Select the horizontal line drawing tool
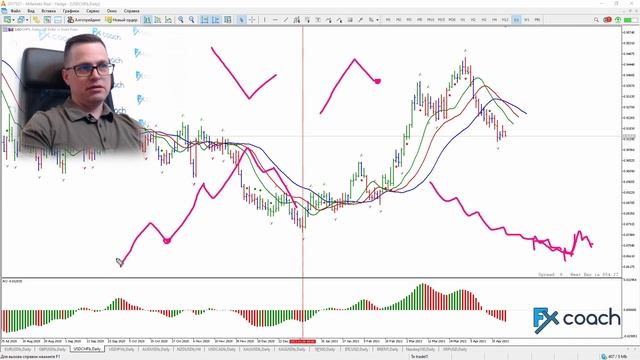The image size is (640, 360). point(275,20)
